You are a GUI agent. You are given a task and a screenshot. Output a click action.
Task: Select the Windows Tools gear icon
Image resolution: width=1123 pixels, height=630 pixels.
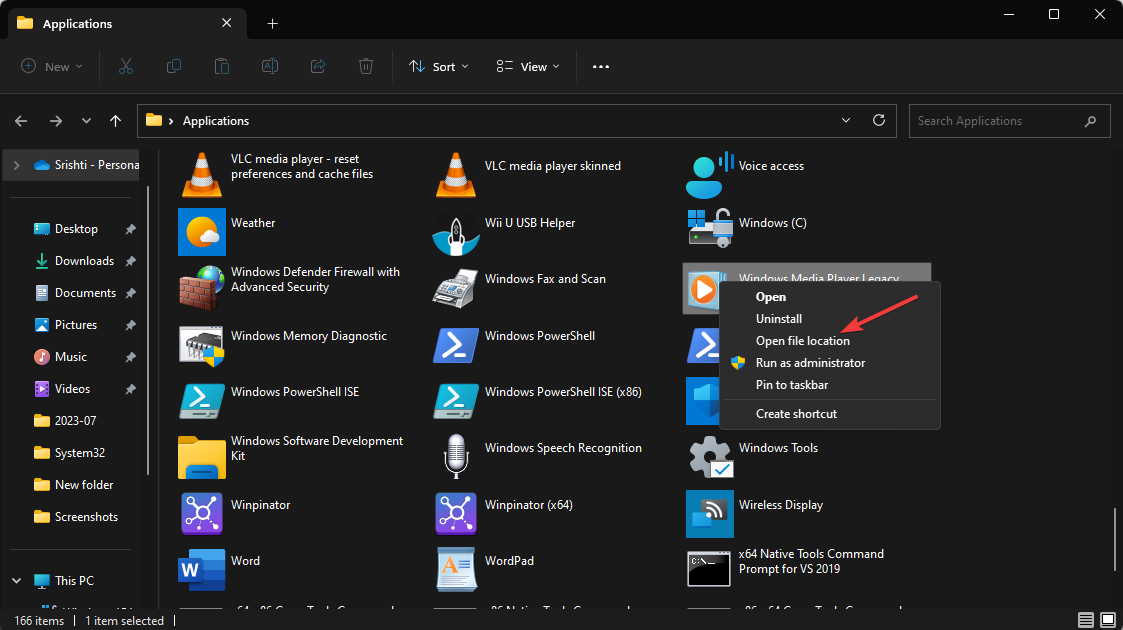[710, 456]
